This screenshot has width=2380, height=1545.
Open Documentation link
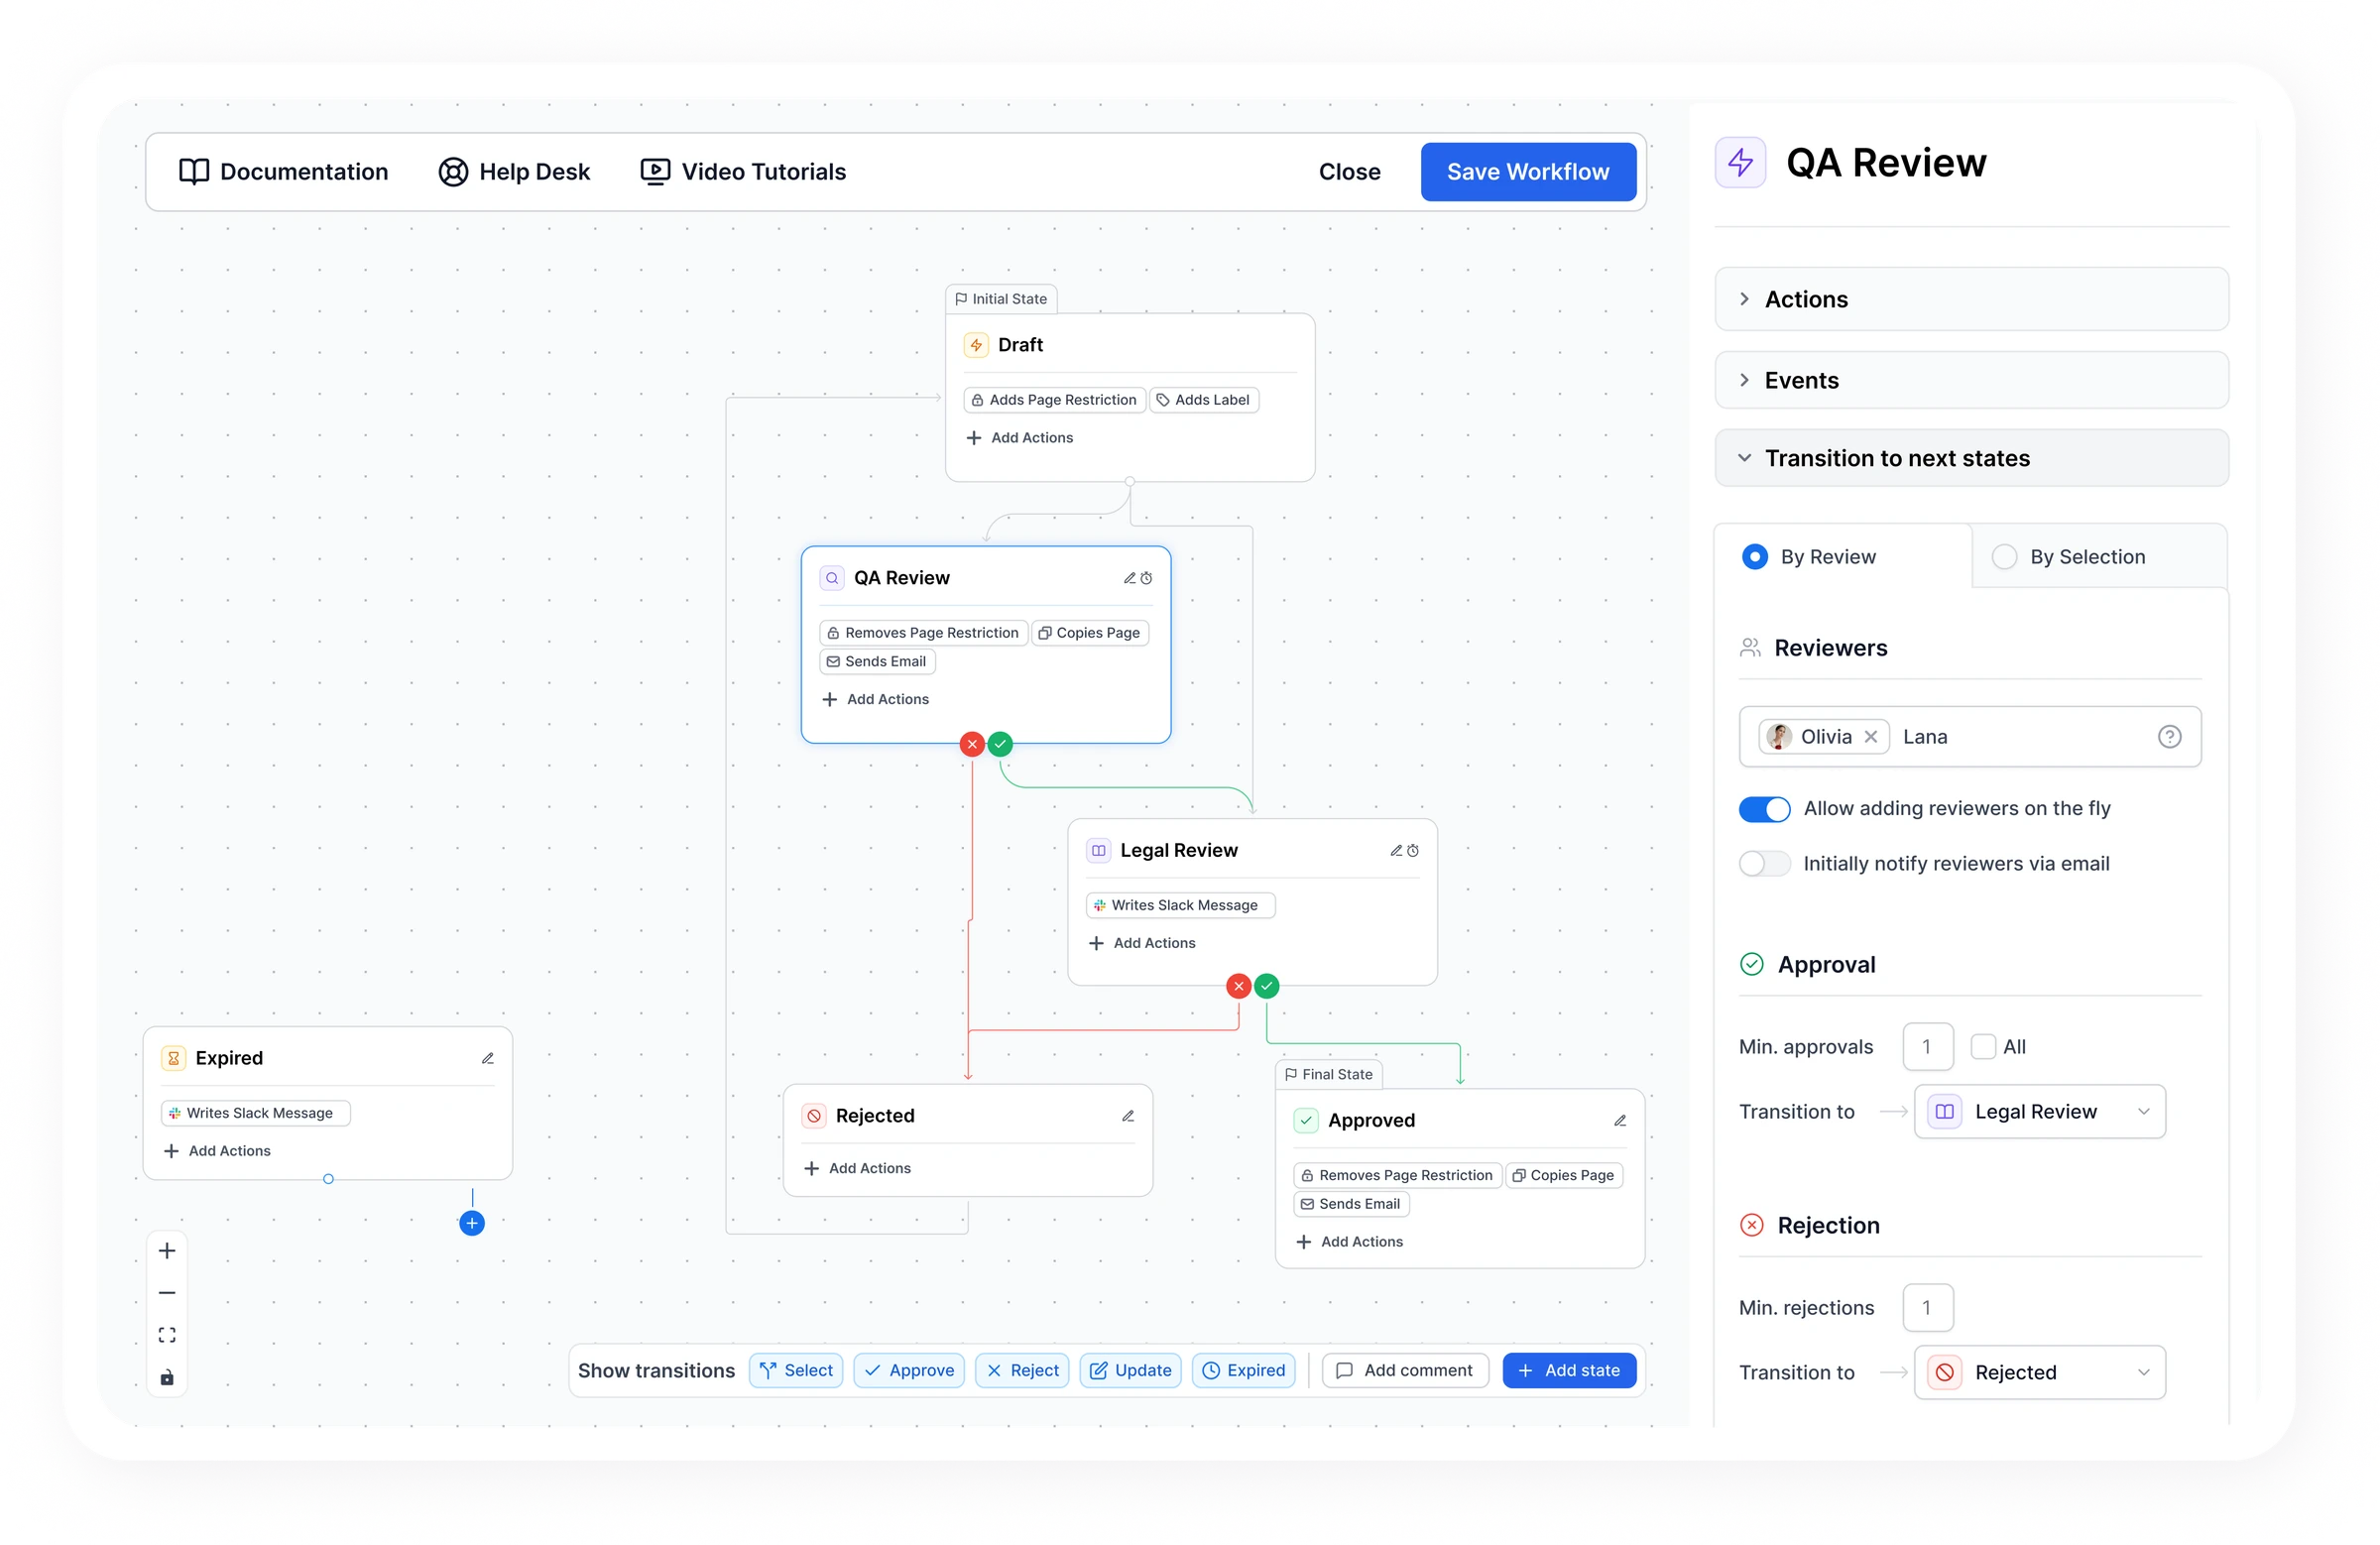click(283, 172)
